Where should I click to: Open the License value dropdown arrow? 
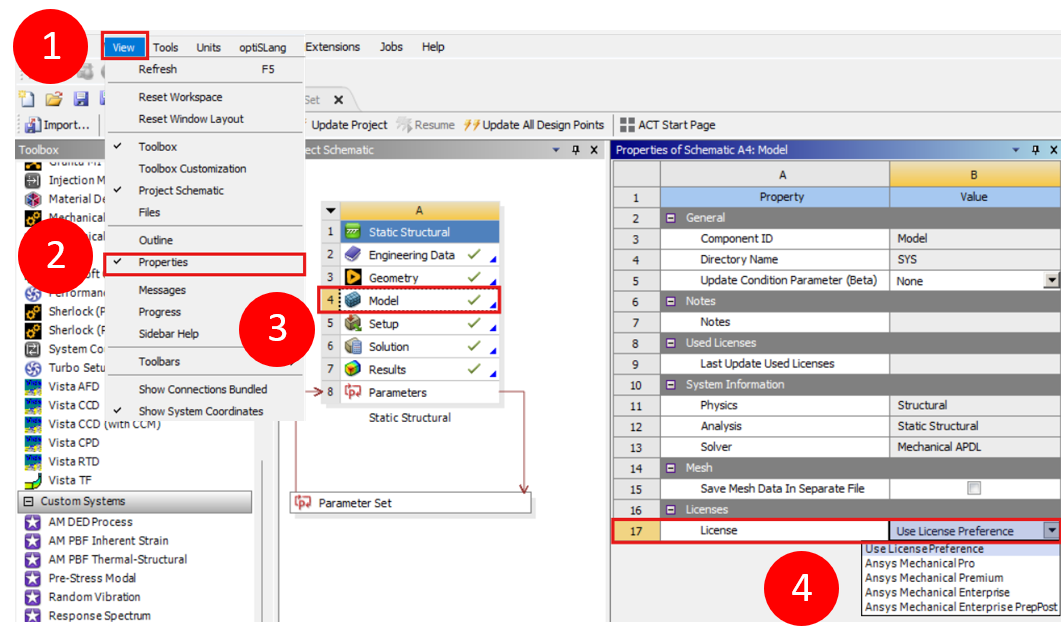click(1051, 531)
